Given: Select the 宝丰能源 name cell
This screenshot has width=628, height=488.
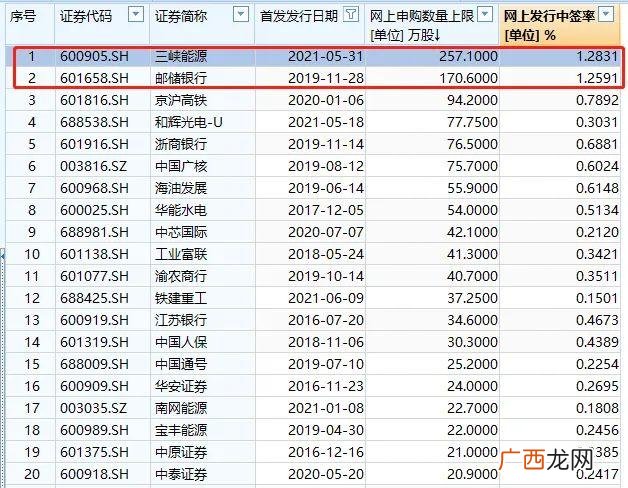Looking at the screenshot, I should point(181,430).
